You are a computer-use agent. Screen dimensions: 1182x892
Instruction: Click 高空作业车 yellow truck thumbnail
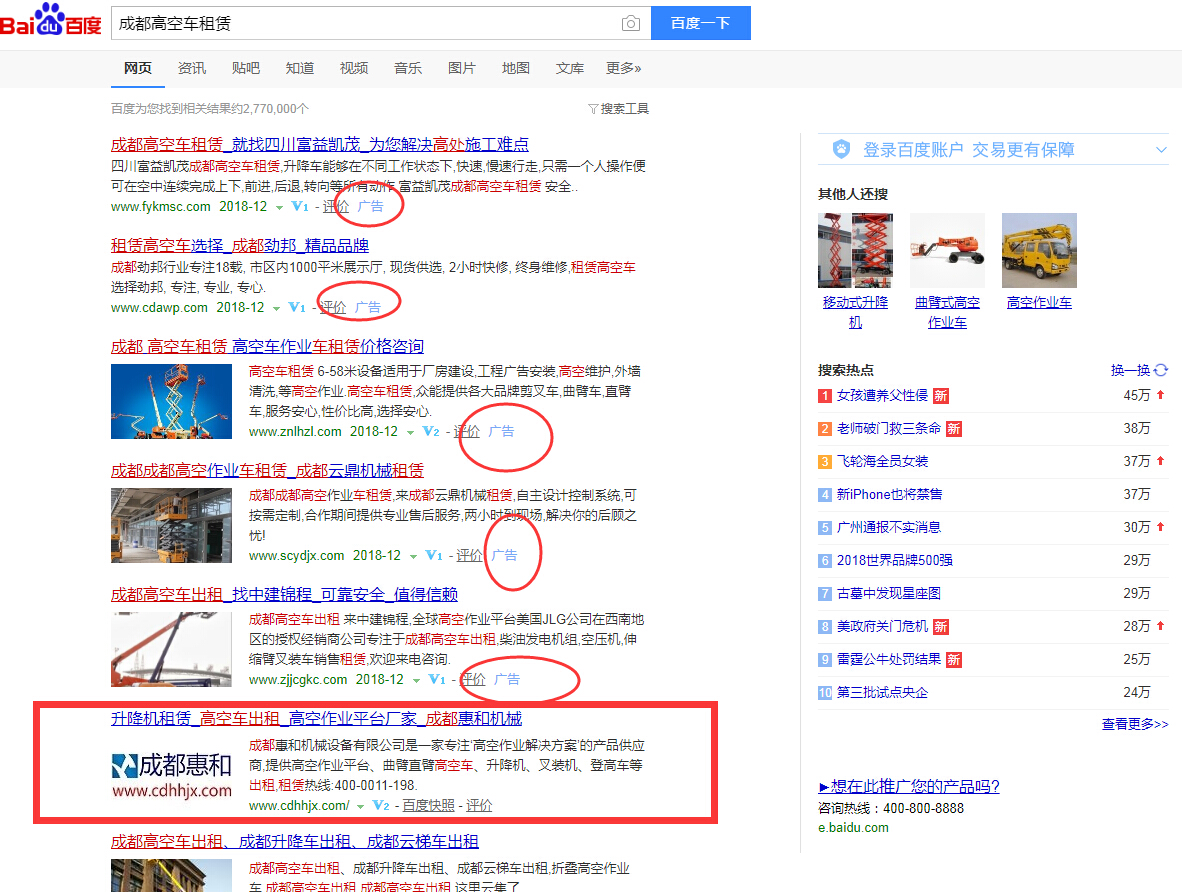(x=1040, y=250)
